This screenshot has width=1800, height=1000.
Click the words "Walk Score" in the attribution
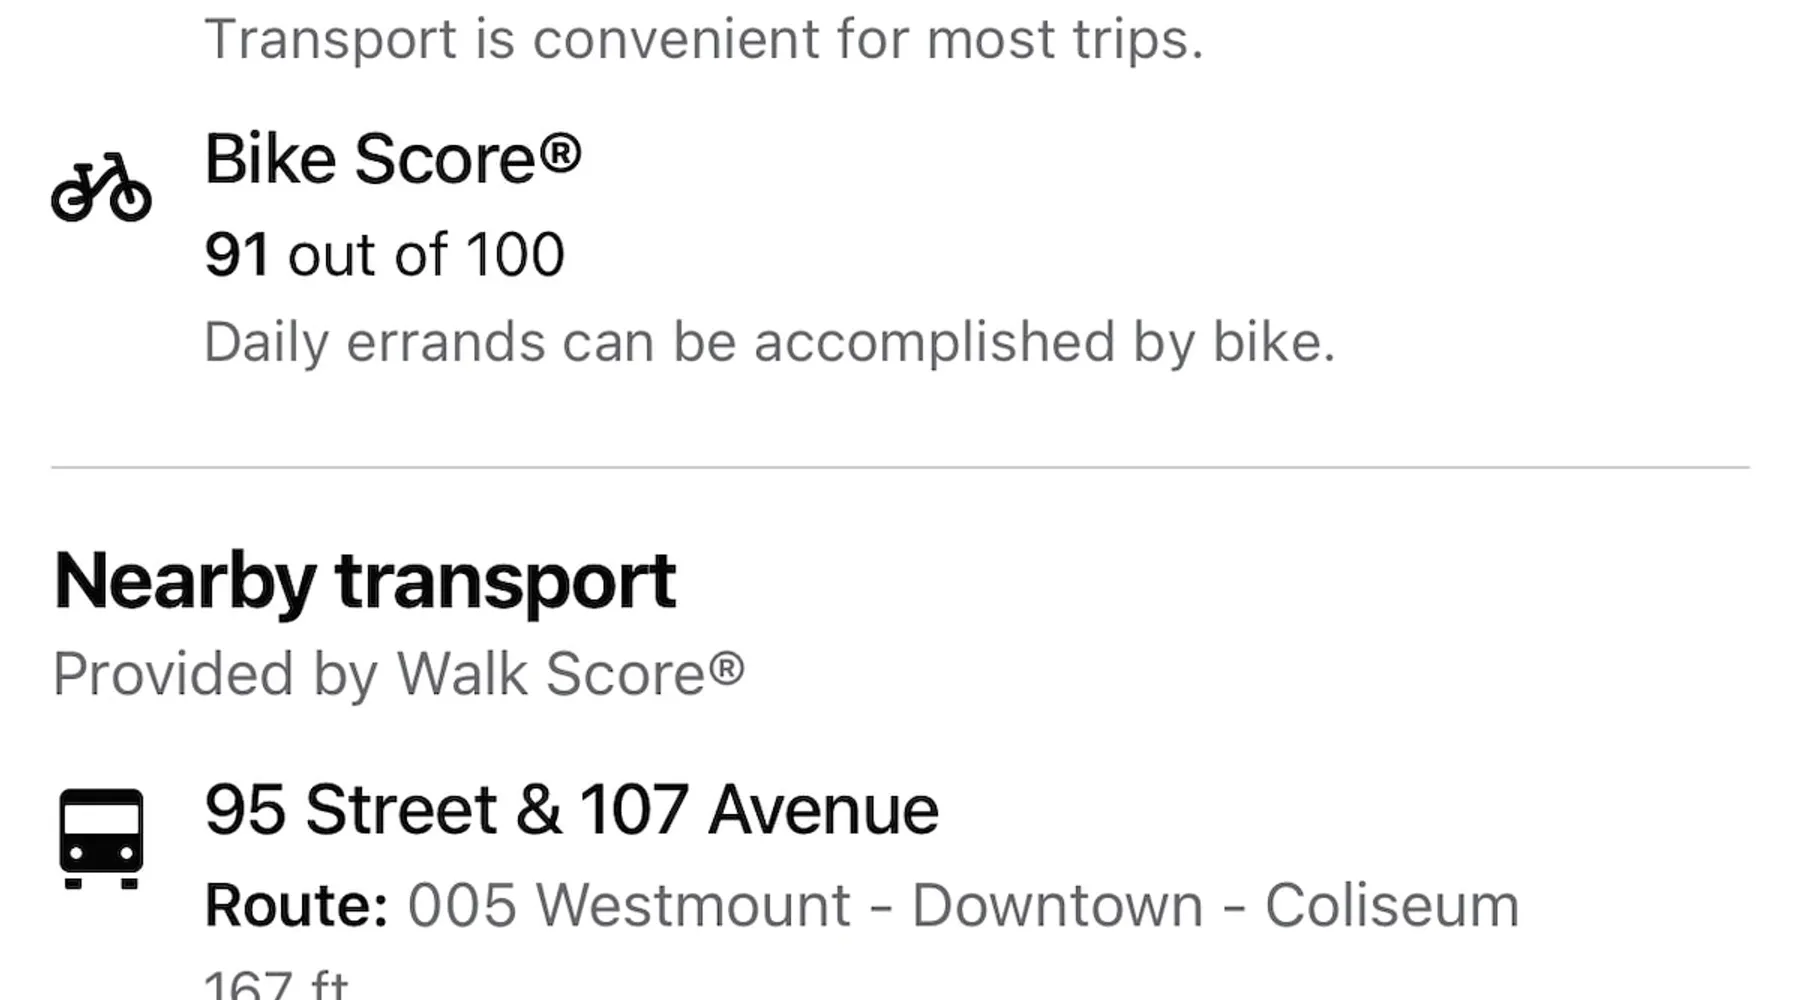(552, 674)
